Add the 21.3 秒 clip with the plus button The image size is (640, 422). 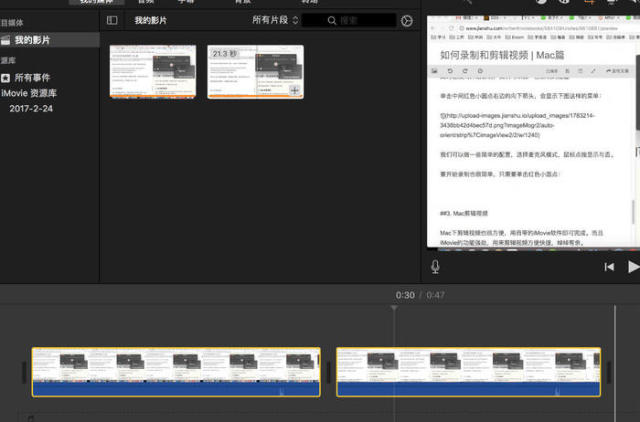[295, 90]
